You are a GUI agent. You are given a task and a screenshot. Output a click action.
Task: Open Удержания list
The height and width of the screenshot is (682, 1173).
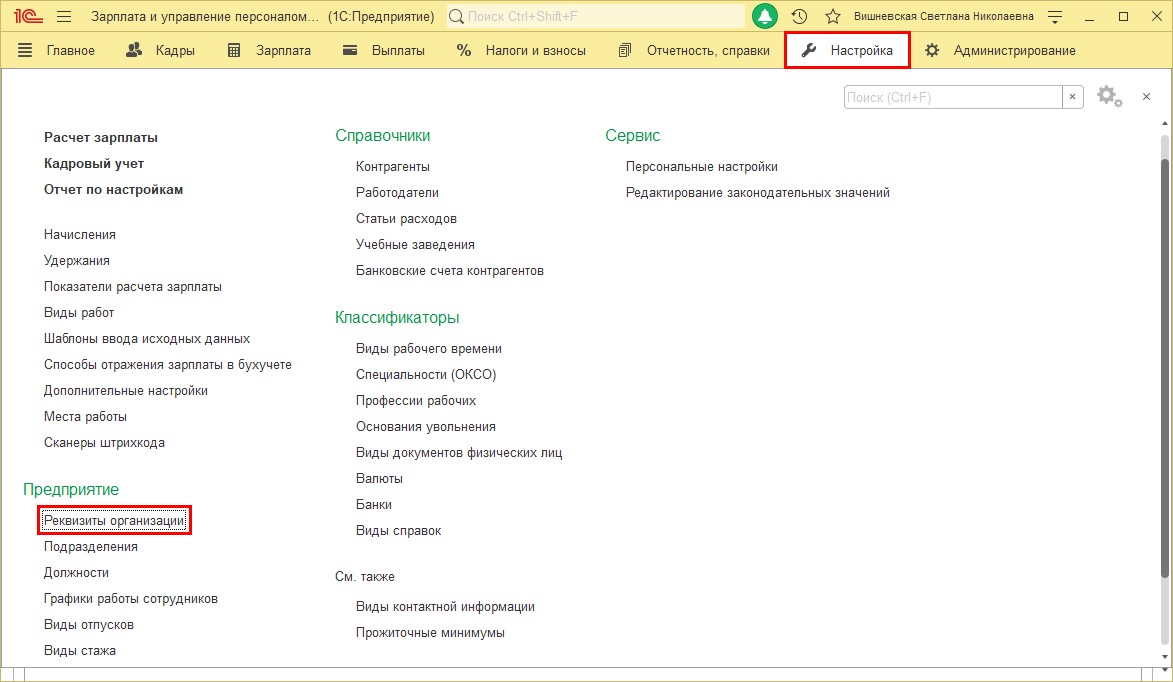(77, 261)
